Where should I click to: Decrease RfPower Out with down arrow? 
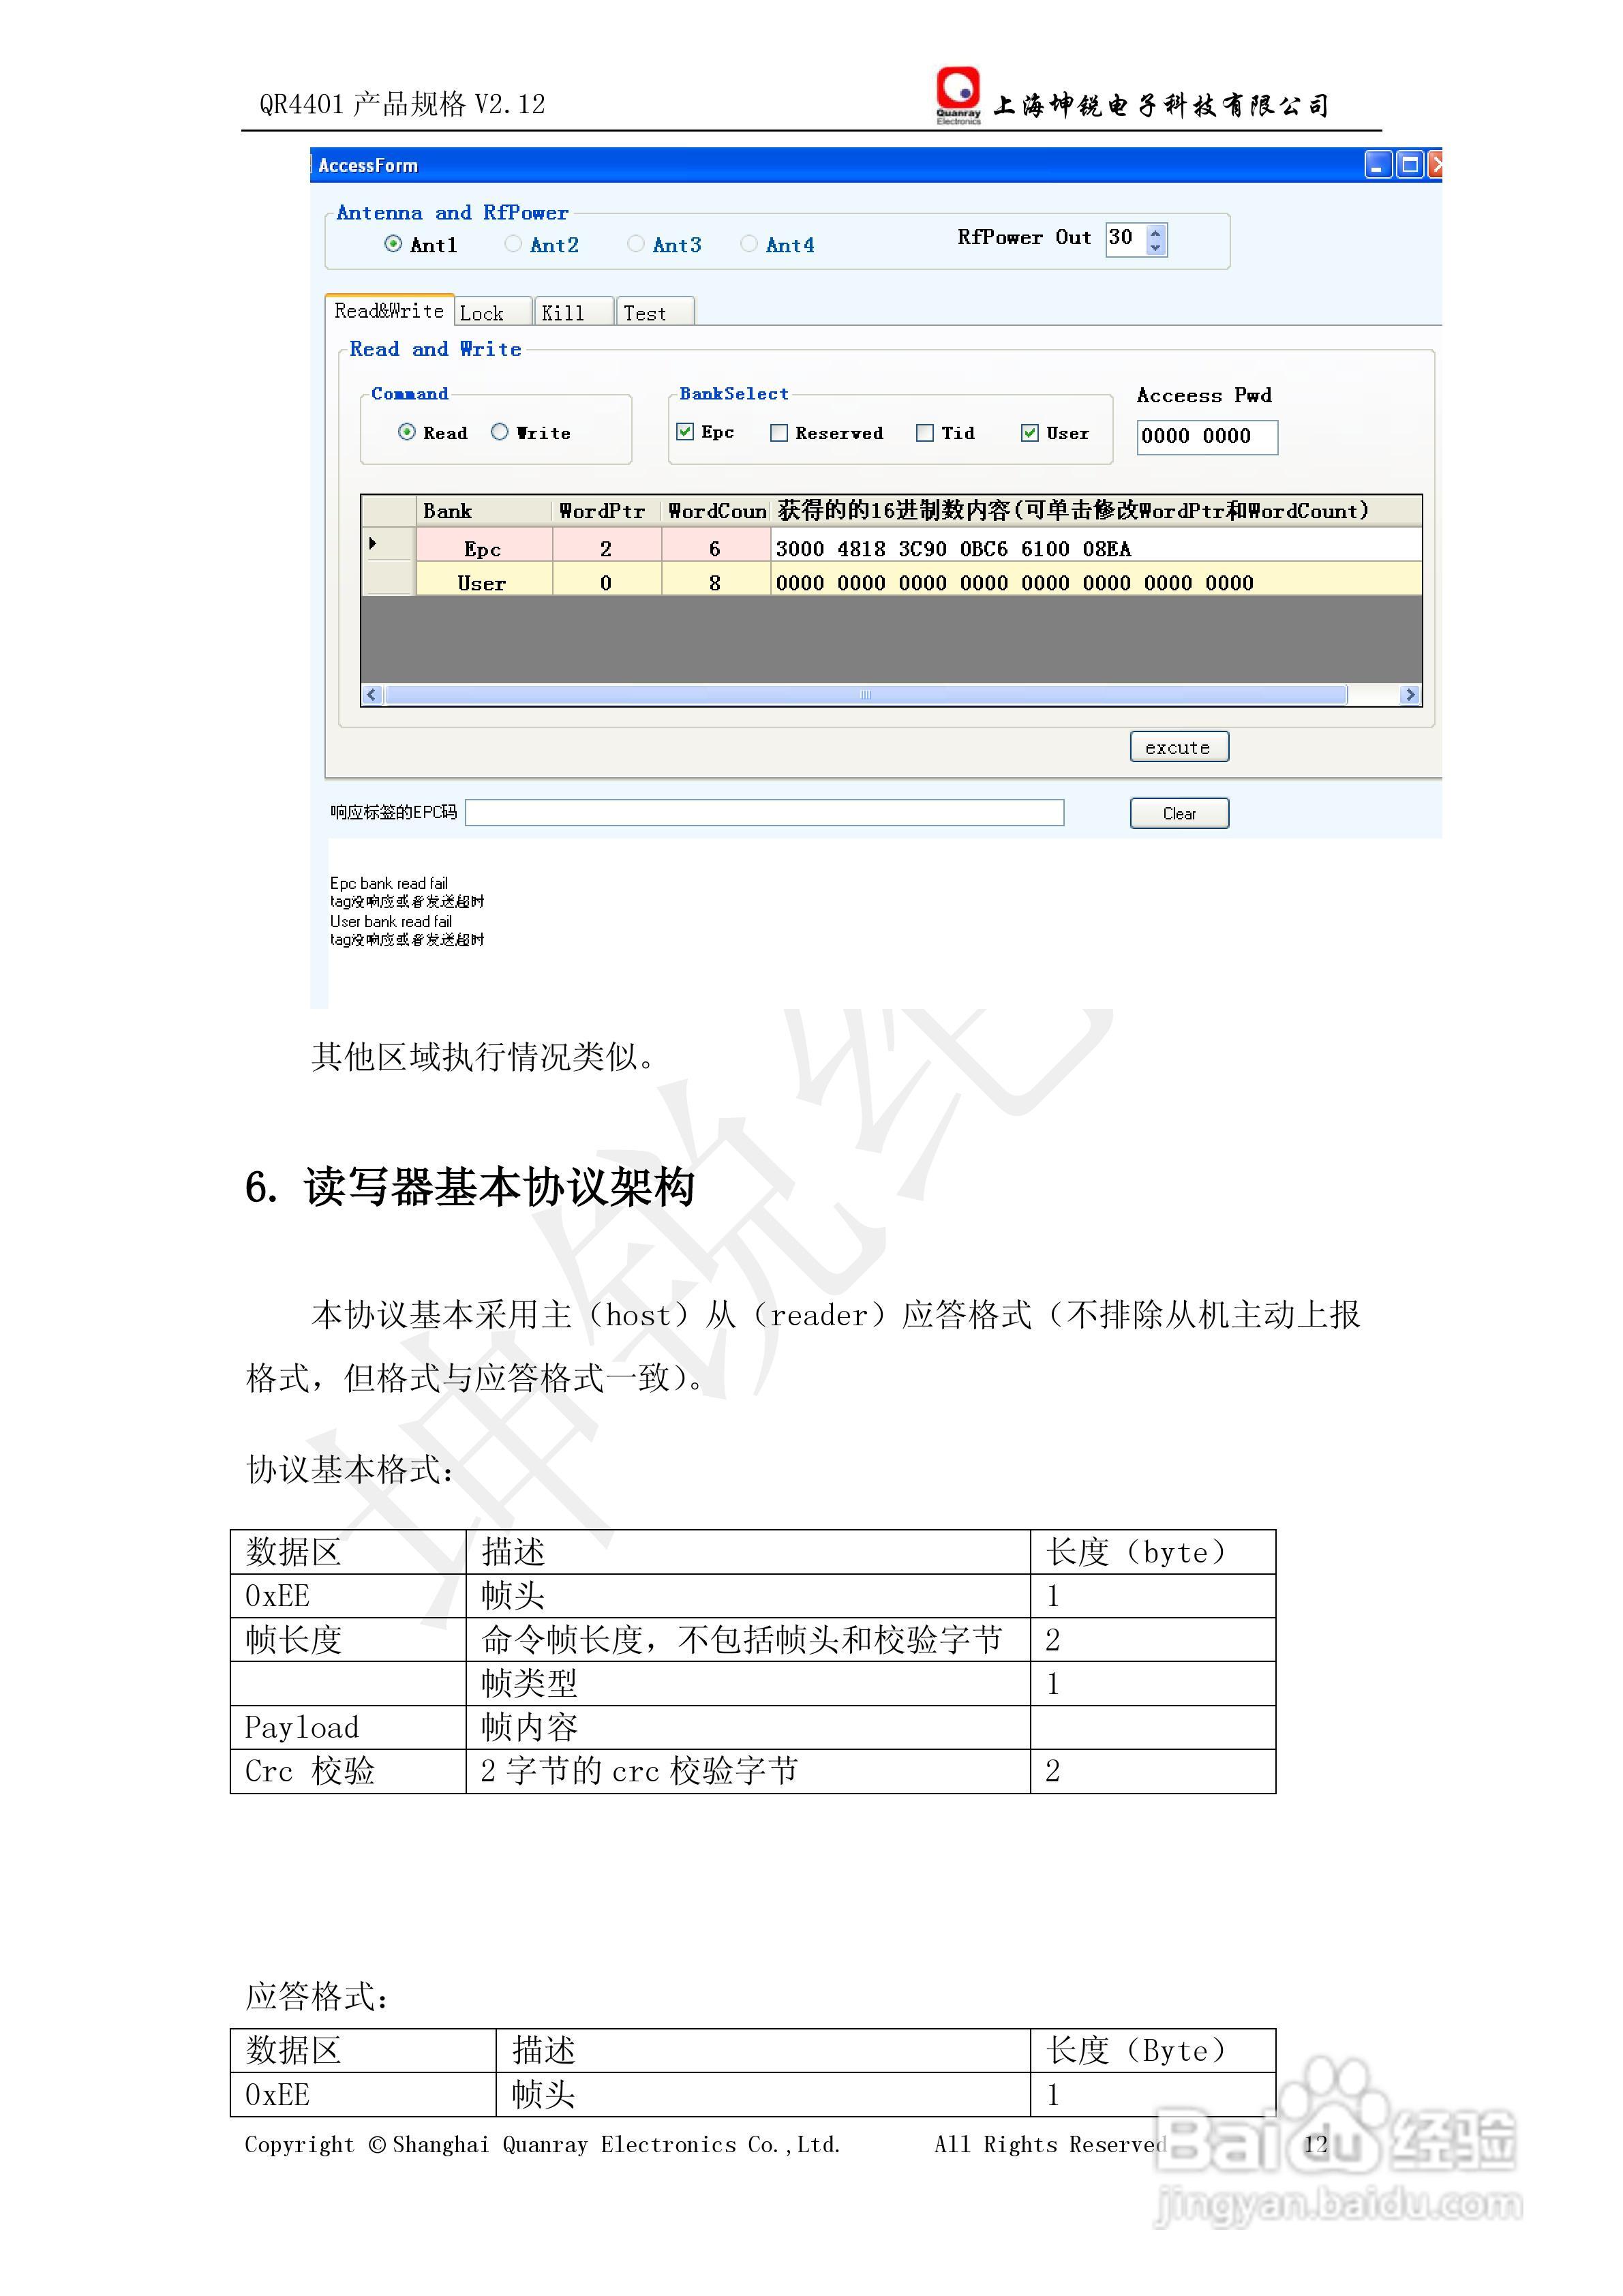click(1156, 247)
